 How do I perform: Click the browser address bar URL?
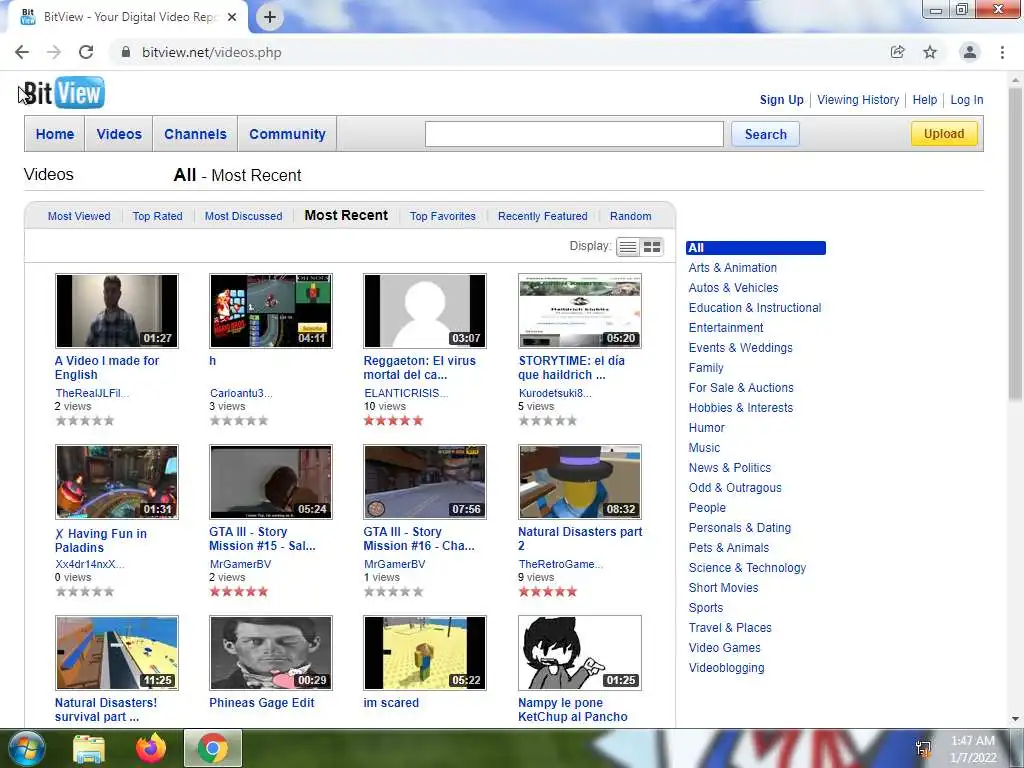pyautogui.click(x=212, y=52)
